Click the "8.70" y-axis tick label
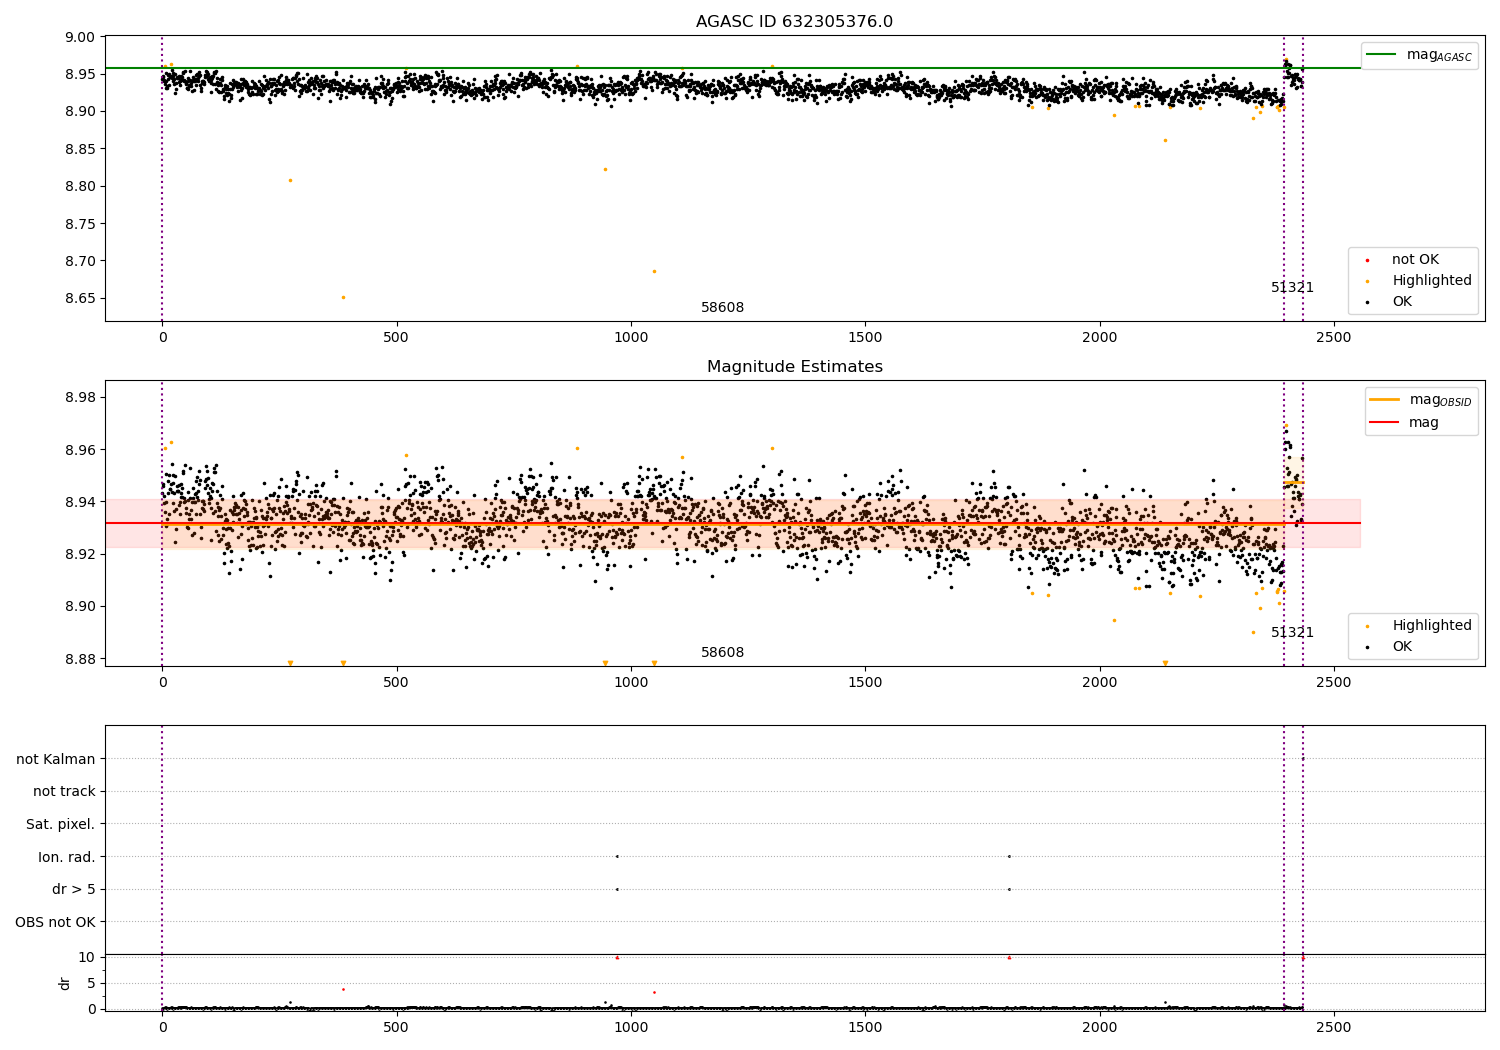Viewport: 1500px width, 1050px height. pyautogui.click(x=79, y=262)
